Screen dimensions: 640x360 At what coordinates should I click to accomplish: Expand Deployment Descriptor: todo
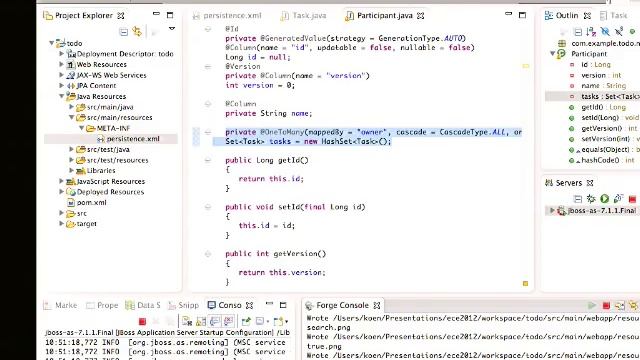click(x=61, y=53)
